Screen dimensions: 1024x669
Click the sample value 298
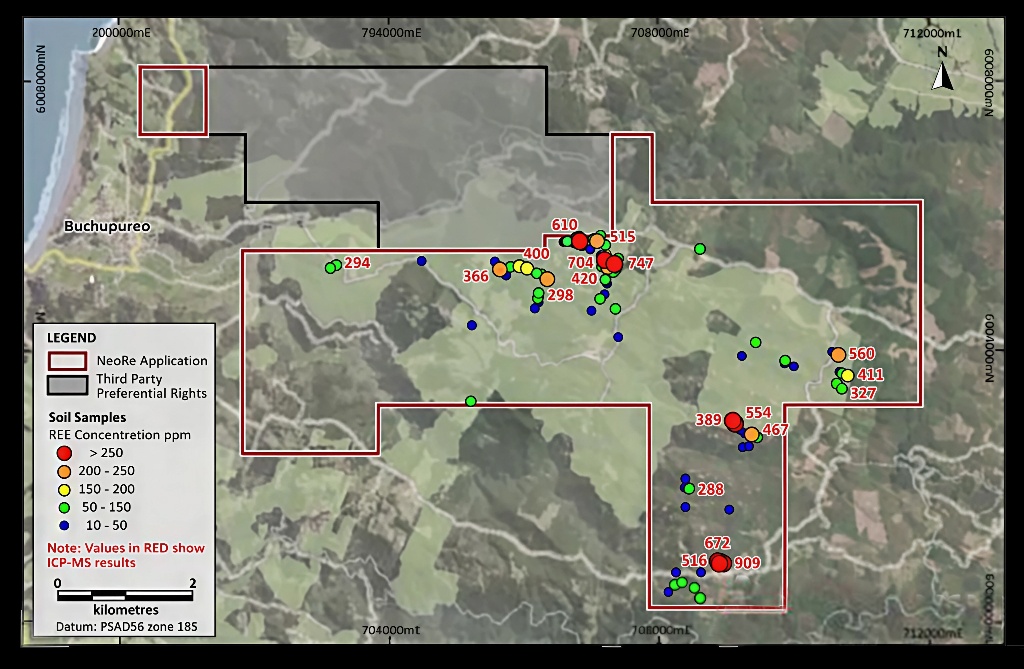click(560, 295)
